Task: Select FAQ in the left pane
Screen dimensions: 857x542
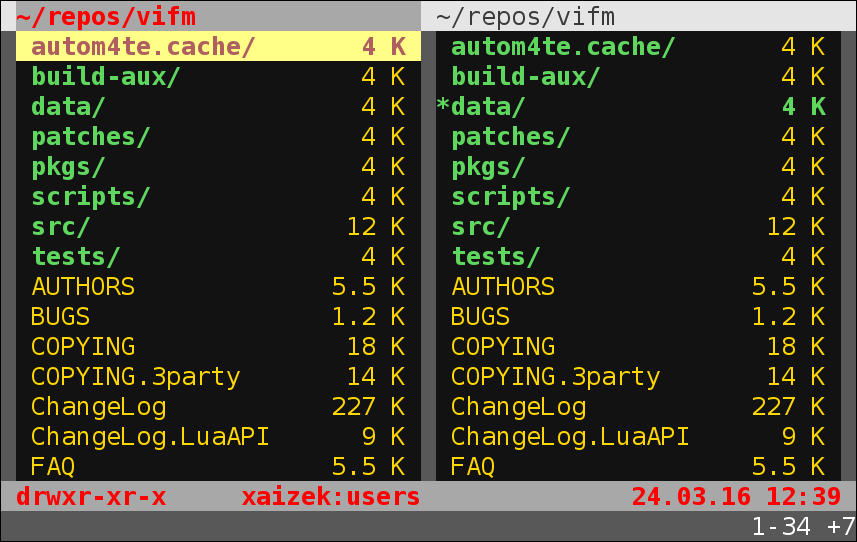Action: [x=218, y=466]
